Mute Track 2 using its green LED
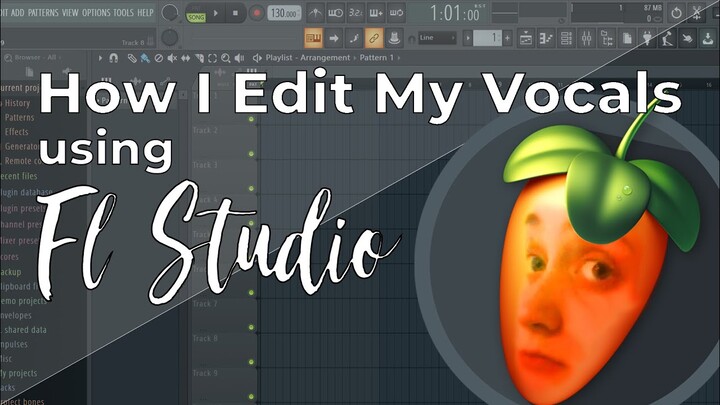This screenshot has width=720, height=405. click(x=251, y=154)
